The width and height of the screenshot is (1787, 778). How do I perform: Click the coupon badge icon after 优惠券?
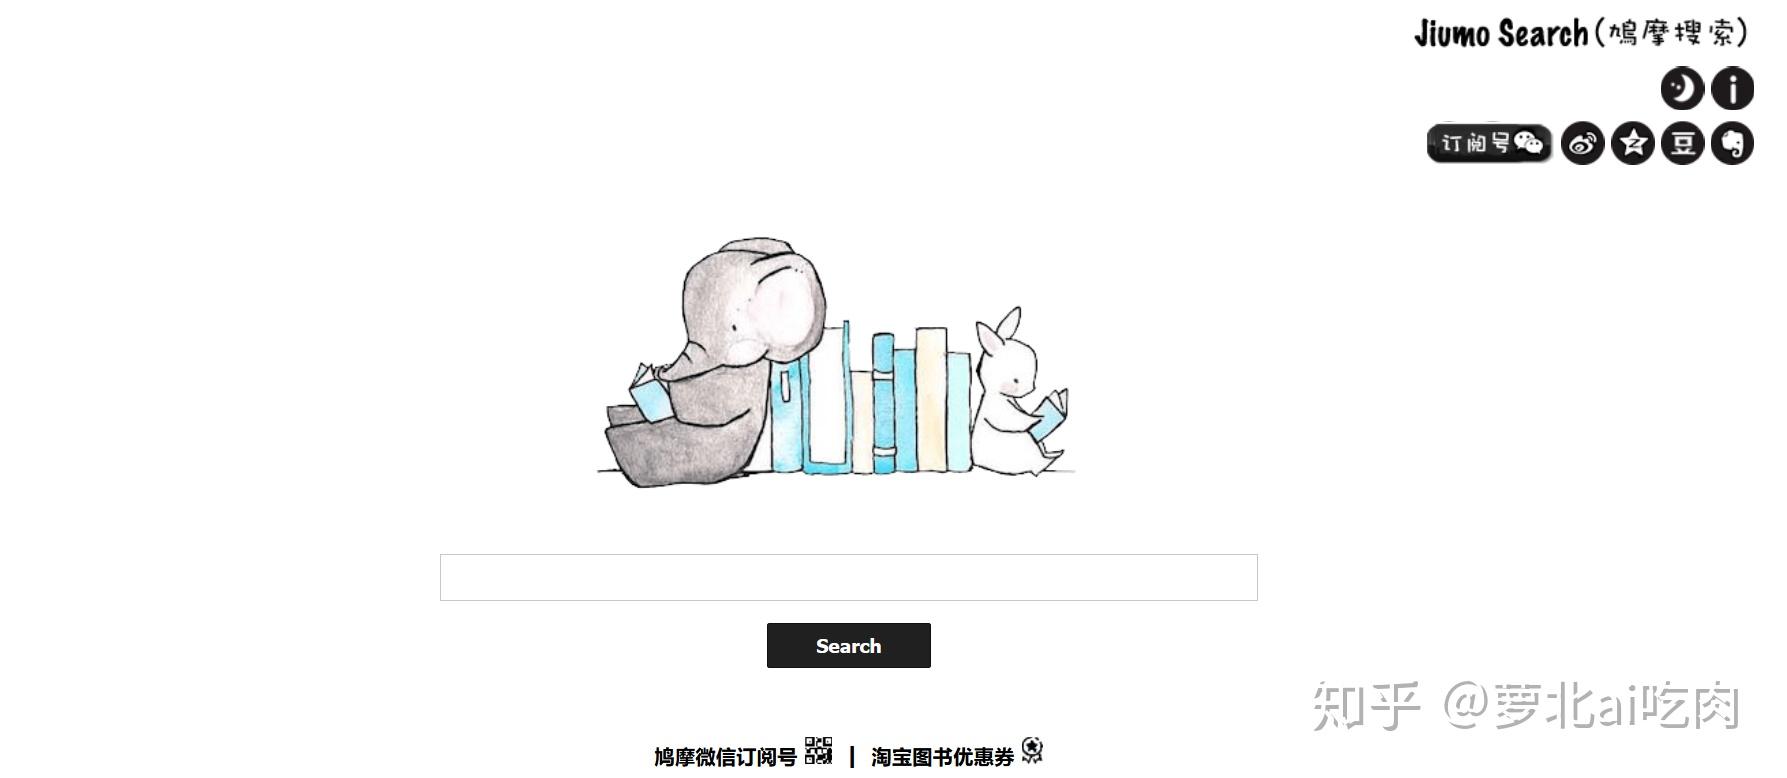point(1032,751)
